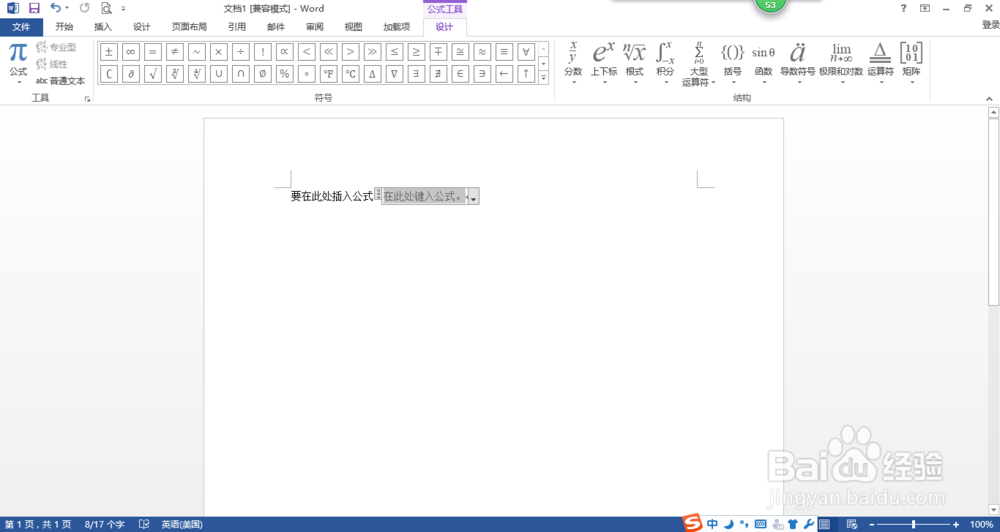Switch to the Page Layout (页面布局) tab
This screenshot has width=1000, height=532.
coord(189,27)
